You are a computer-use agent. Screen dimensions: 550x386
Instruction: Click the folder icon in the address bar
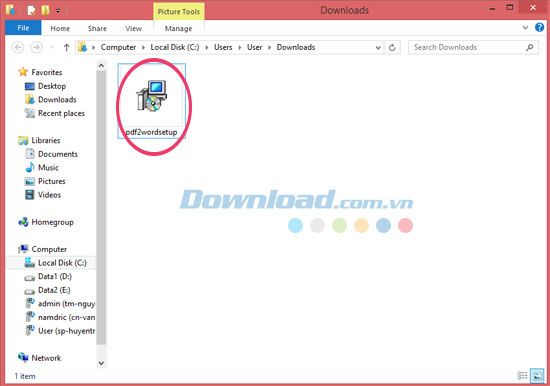[x=82, y=47]
